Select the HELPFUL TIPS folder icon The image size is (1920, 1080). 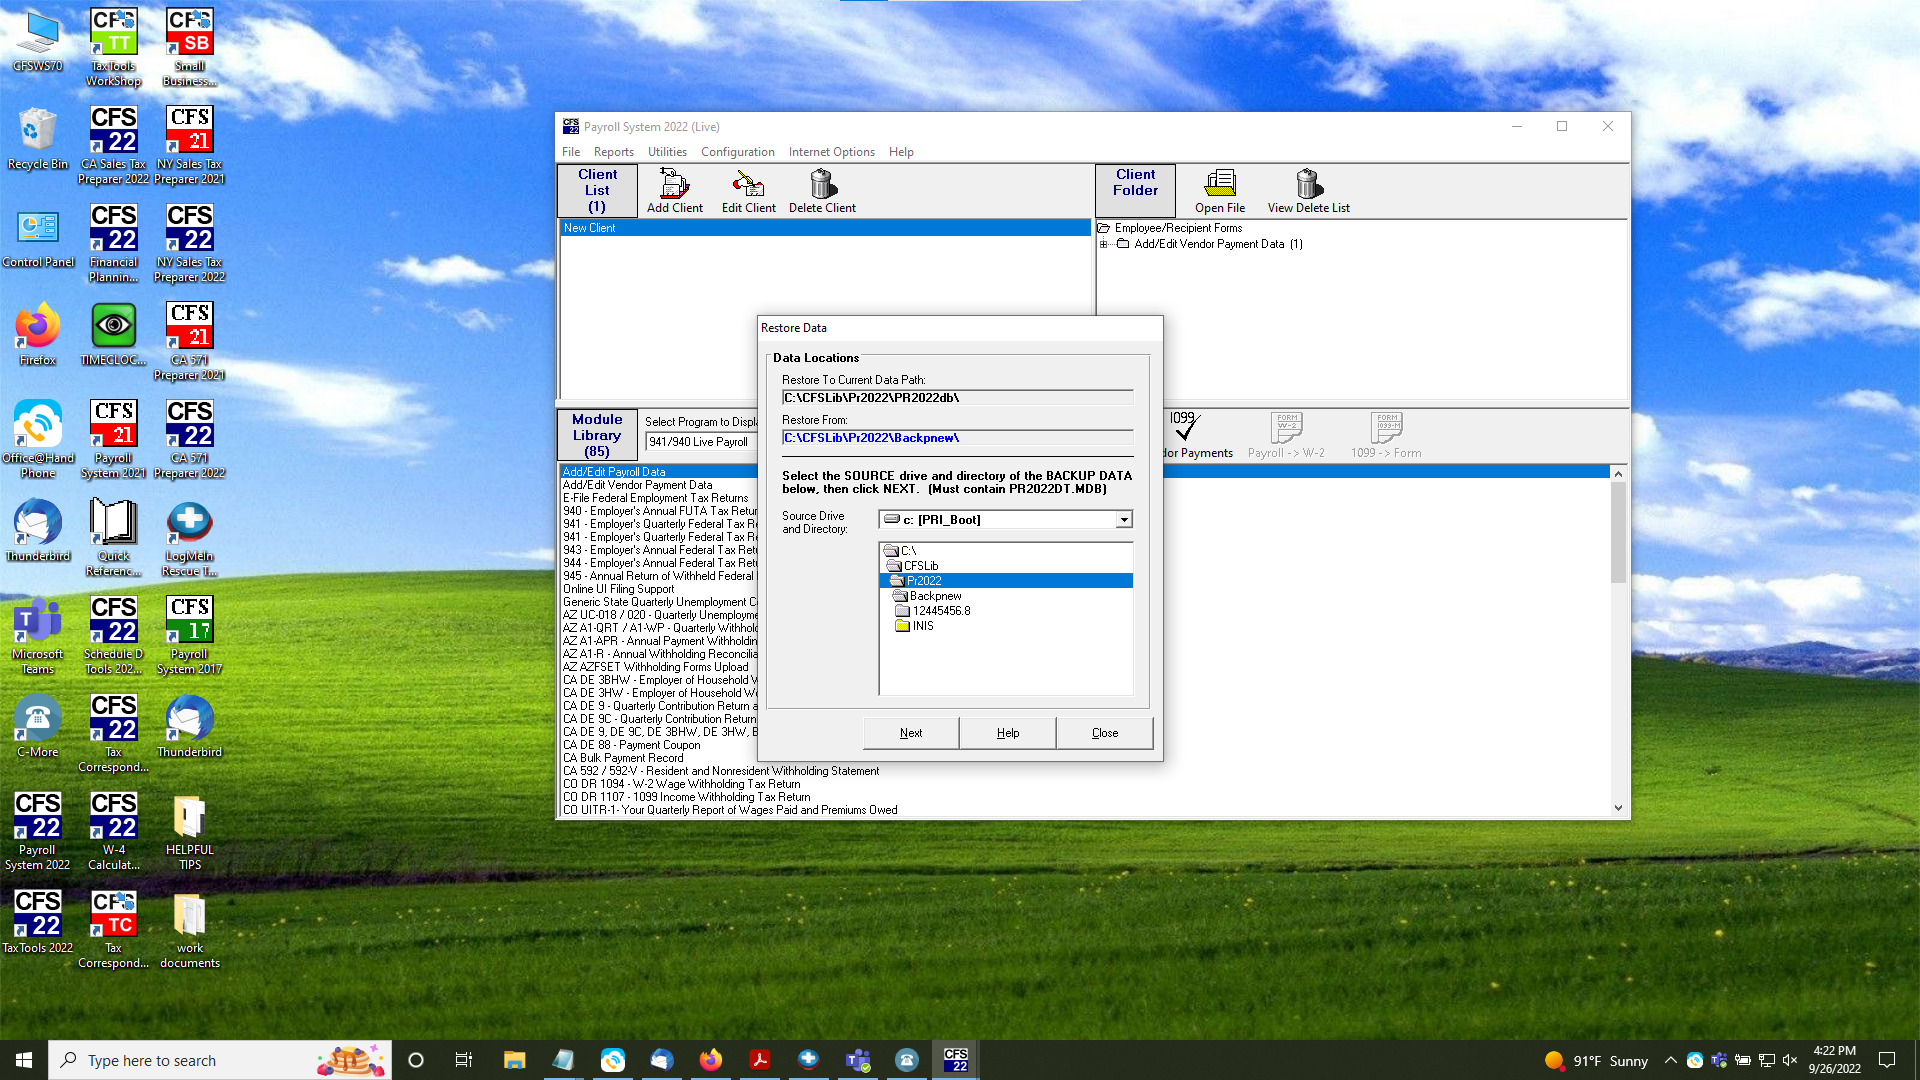pyautogui.click(x=190, y=831)
